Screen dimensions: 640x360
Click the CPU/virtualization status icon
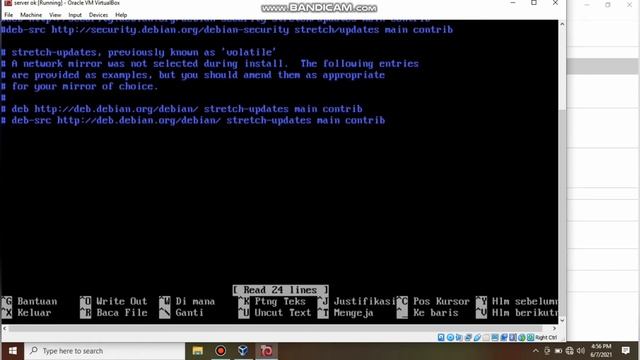pyautogui.click(x=513, y=338)
